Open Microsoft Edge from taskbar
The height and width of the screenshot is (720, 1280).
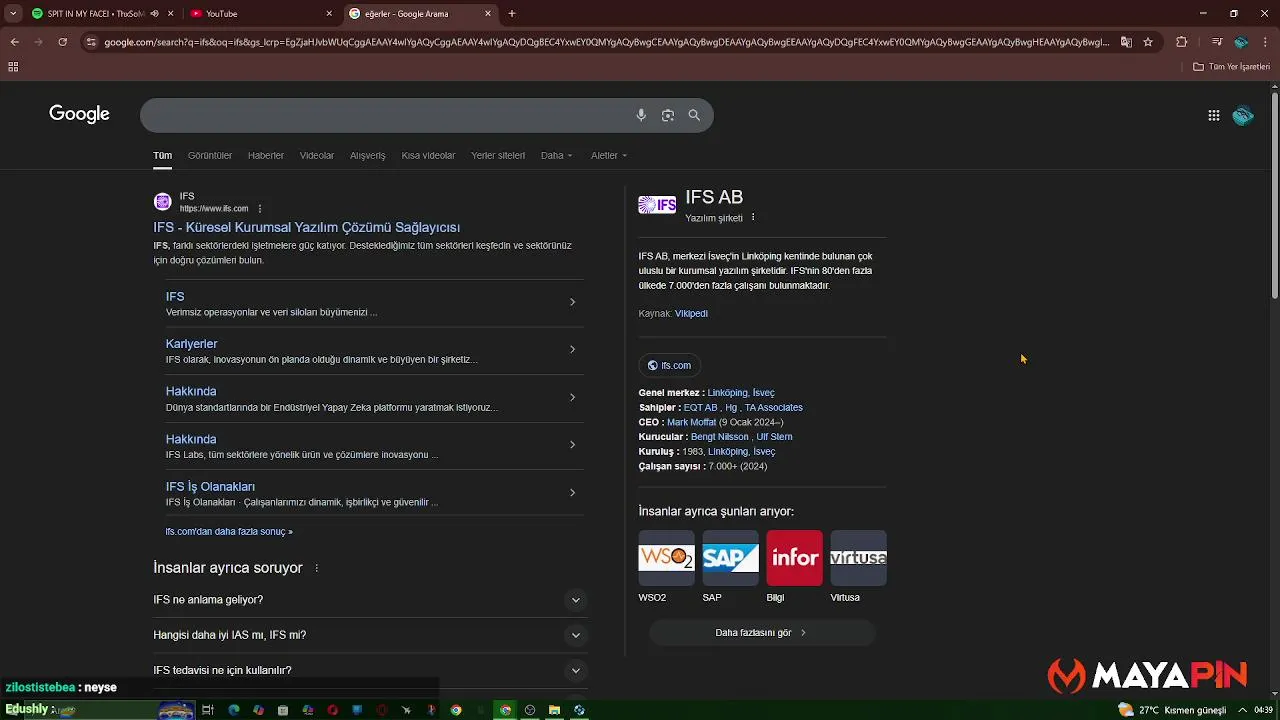point(234,710)
